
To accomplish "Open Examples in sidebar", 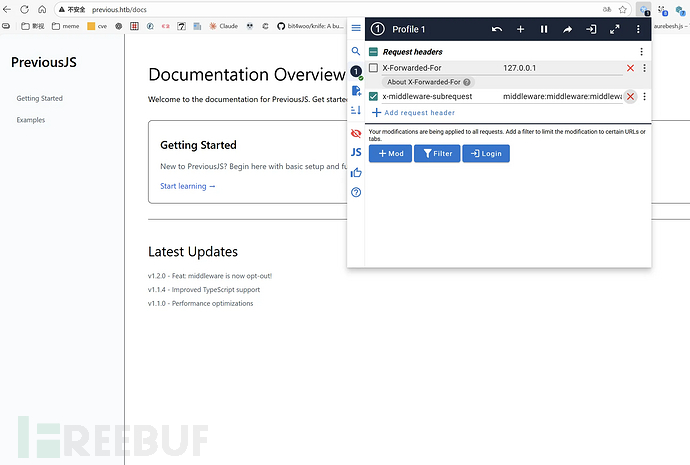I will 31,120.
